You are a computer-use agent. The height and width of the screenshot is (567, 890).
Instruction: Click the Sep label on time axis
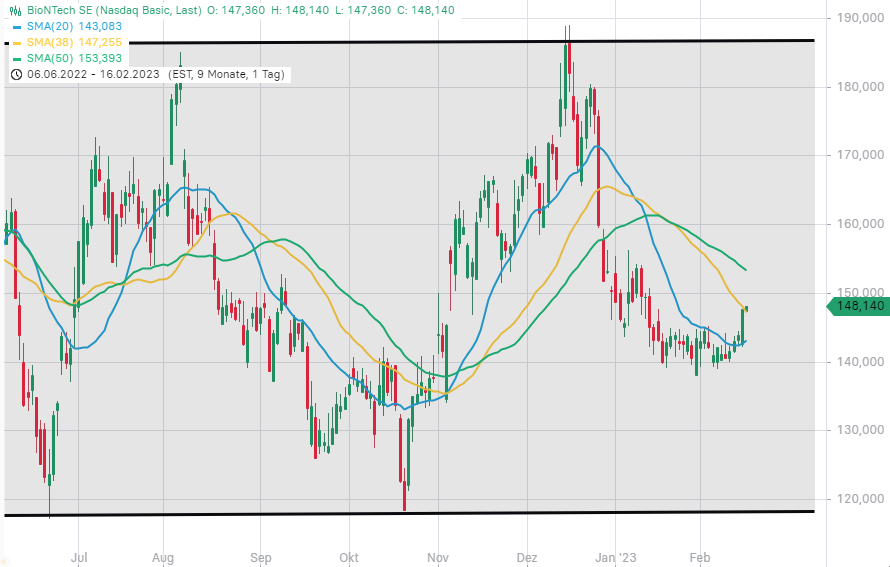pos(261,558)
